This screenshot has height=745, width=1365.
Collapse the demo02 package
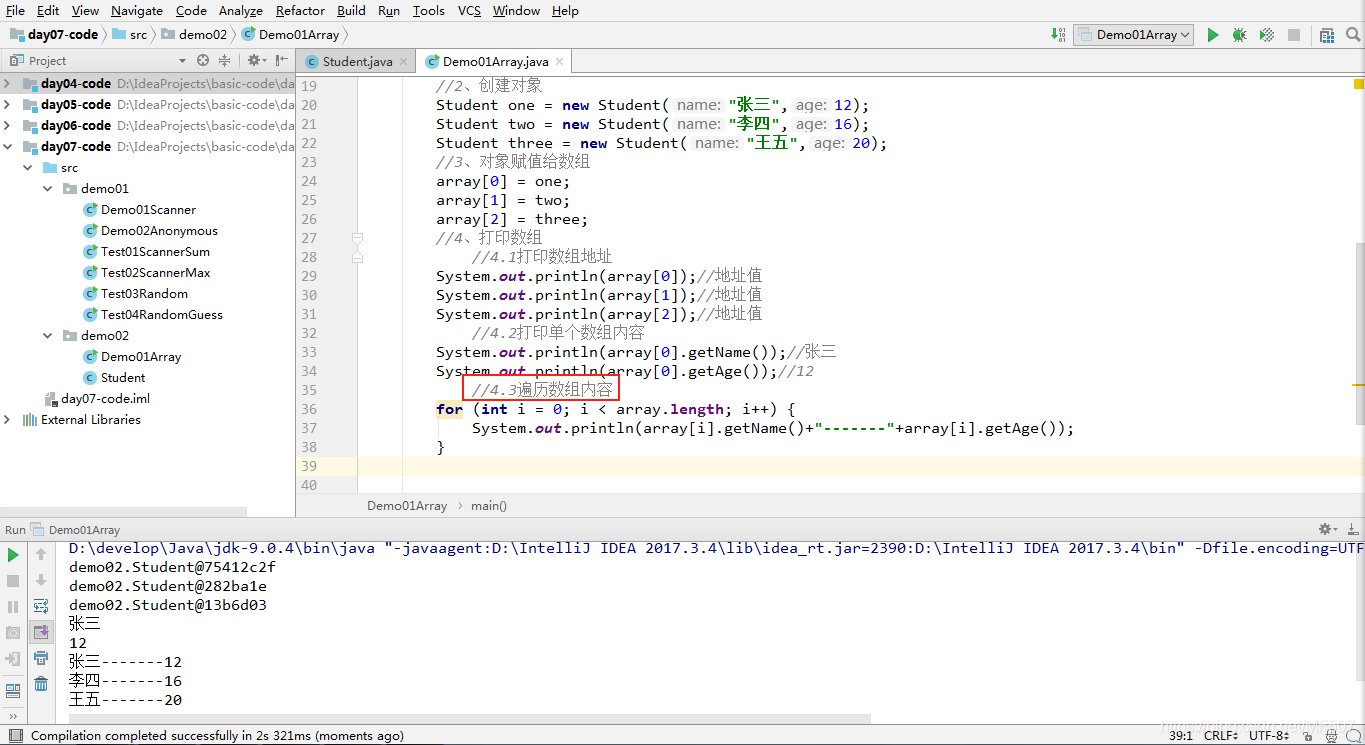click(x=48, y=336)
